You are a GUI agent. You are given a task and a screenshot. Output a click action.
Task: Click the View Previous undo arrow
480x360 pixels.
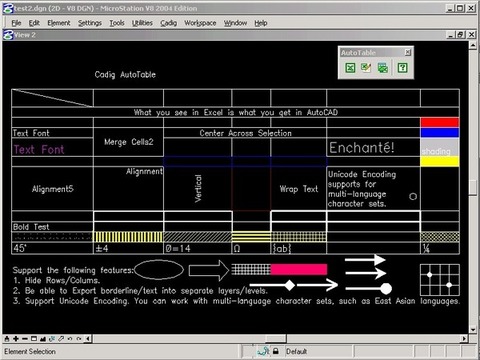point(70,339)
